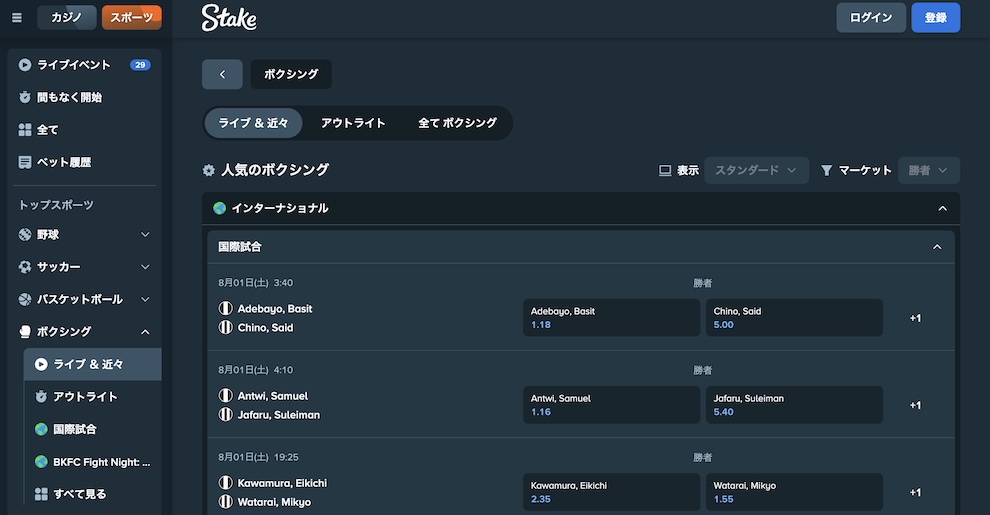Click the ボクシング breadcrumb button
Viewport: 990px width, 515px height.
tap(291, 74)
